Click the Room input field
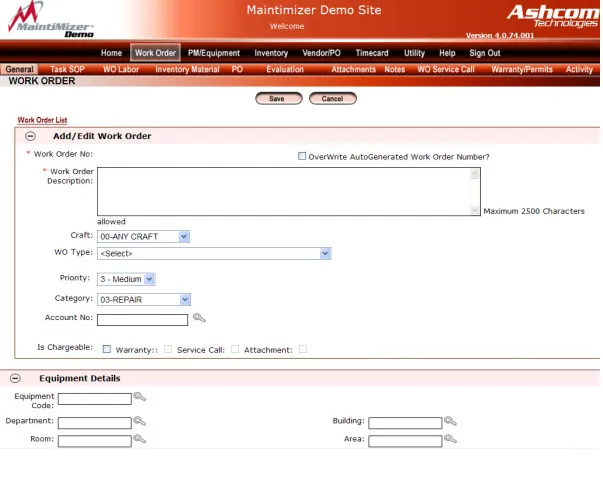The image size is (603, 479). [x=95, y=441]
